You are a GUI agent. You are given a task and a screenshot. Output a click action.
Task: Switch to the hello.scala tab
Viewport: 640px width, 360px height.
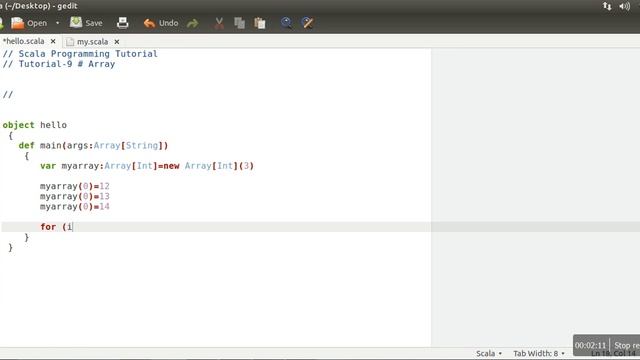click(24, 41)
